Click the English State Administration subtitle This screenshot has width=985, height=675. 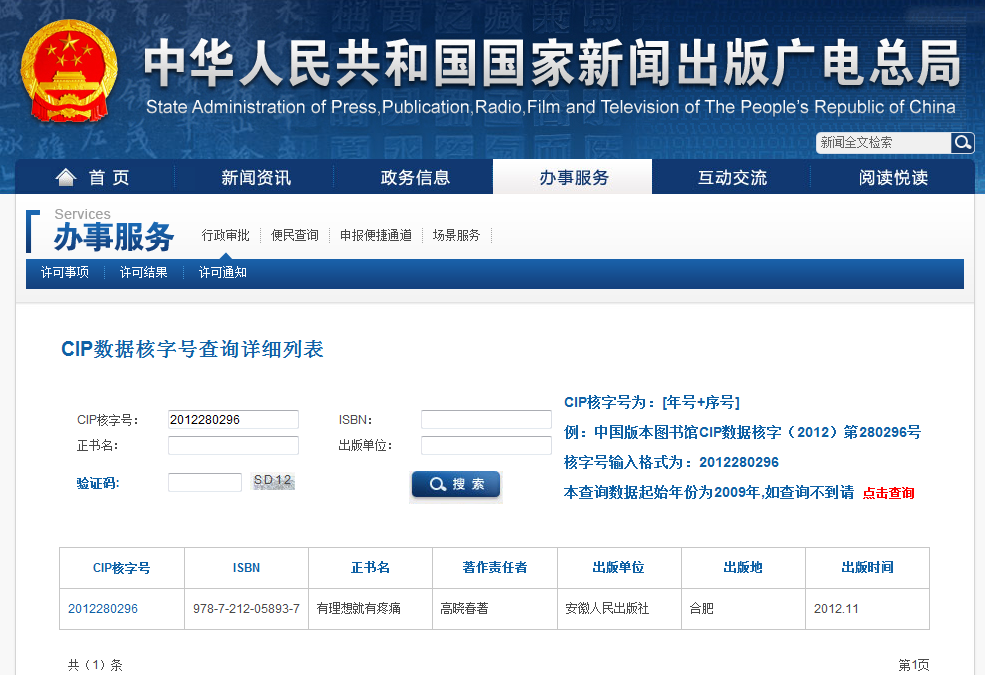(551, 107)
